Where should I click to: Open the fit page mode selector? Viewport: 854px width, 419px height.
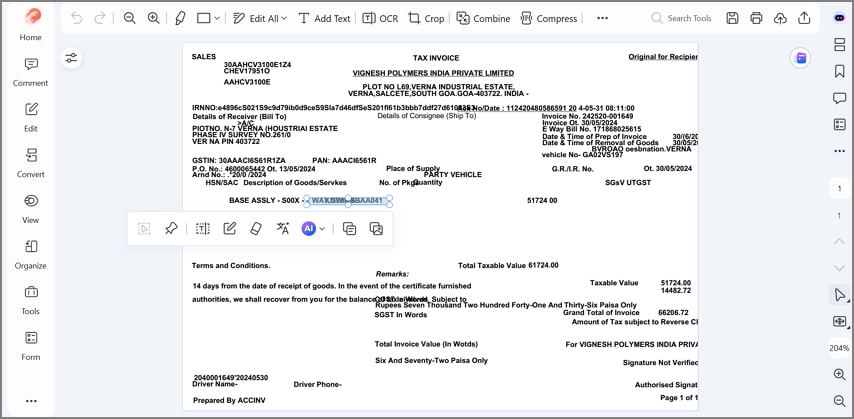839,321
